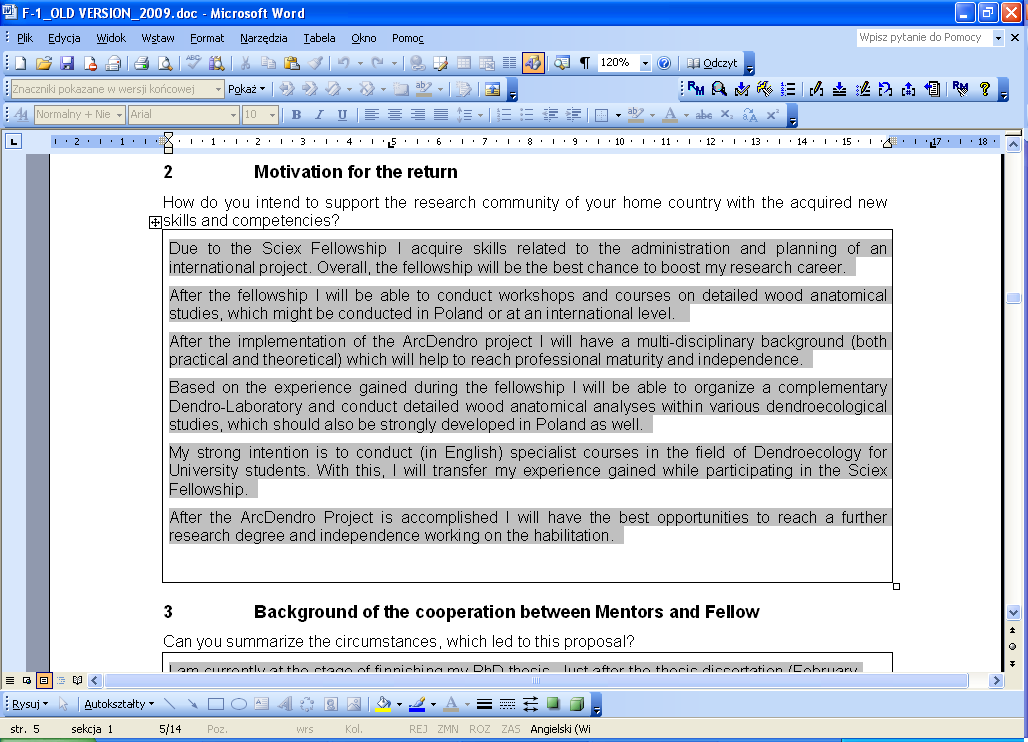Open the Plik menu

(x=25, y=38)
